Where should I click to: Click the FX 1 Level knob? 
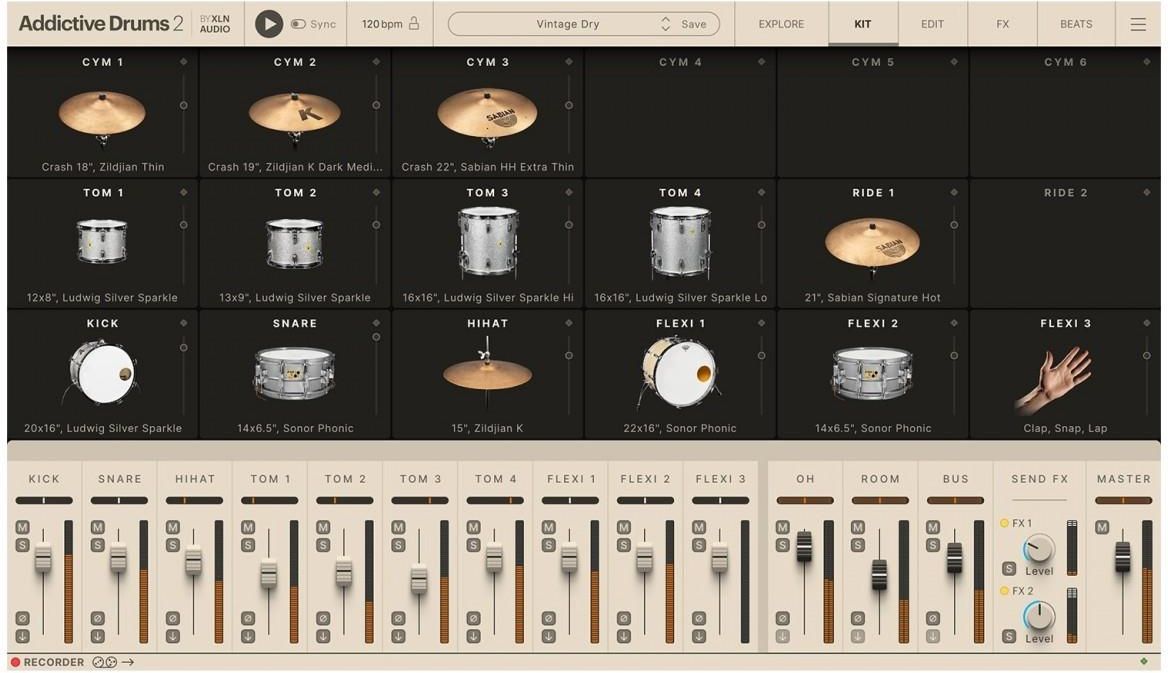[x=1038, y=549]
